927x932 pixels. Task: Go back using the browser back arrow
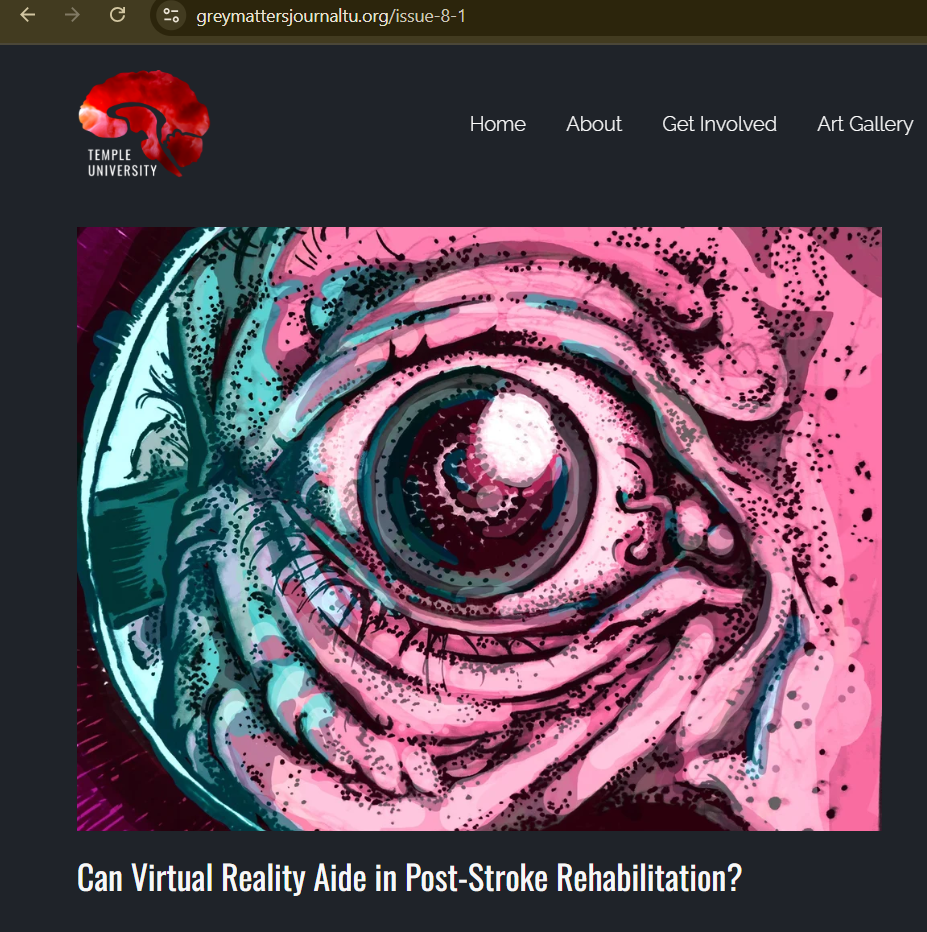click(27, 15)
